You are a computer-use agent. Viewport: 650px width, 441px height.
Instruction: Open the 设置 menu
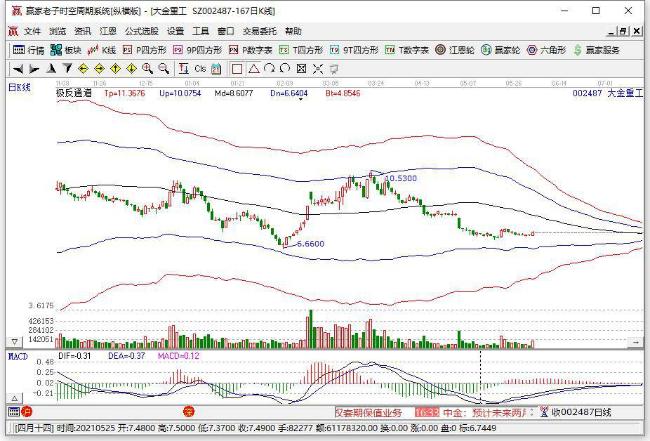pos(175,31)
